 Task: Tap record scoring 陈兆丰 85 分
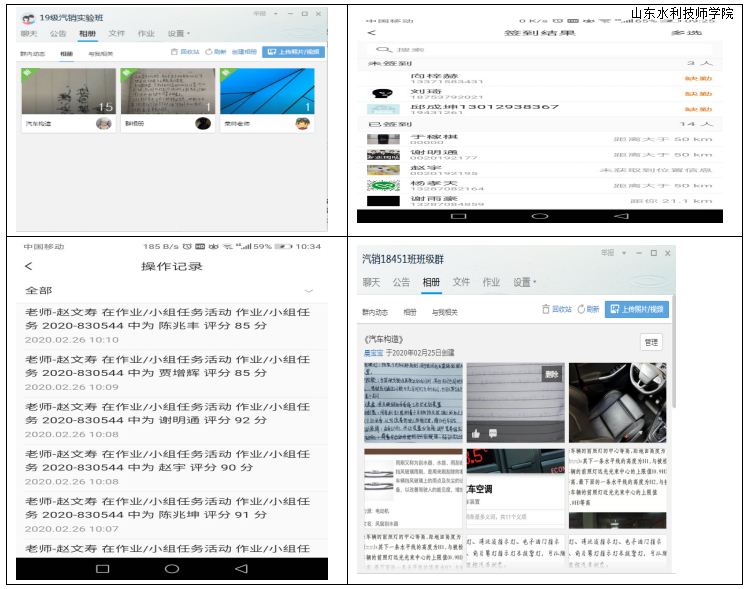172,326
